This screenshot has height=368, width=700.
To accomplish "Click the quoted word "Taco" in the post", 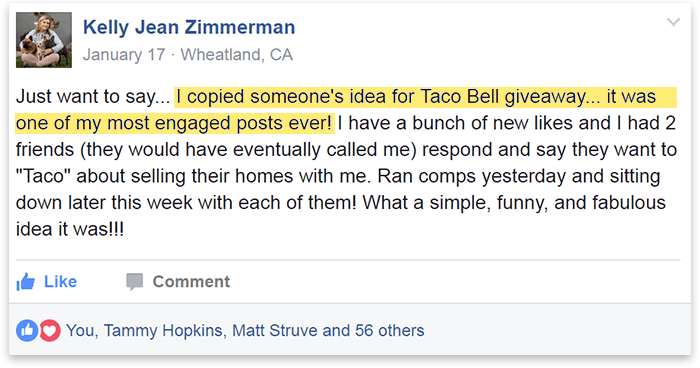I will tap(43, 176).
